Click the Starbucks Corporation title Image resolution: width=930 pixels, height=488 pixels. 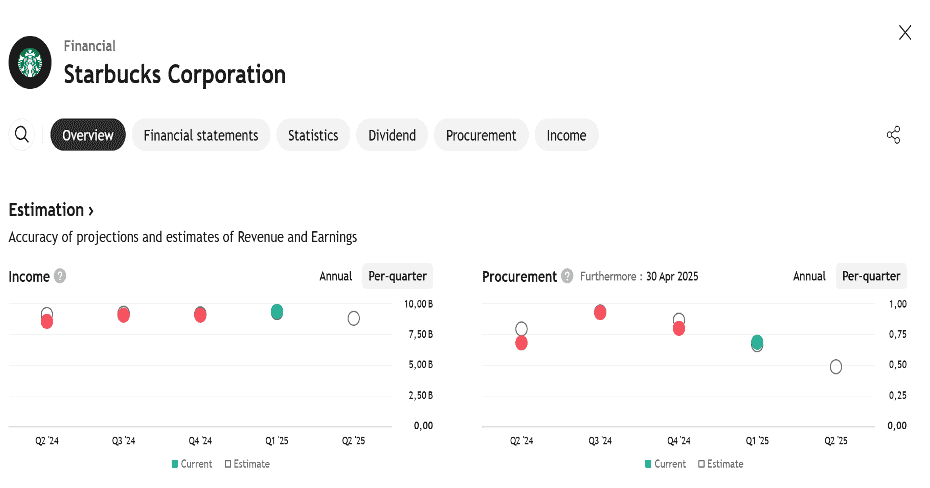pyautogui.click(x=174, y=75)
